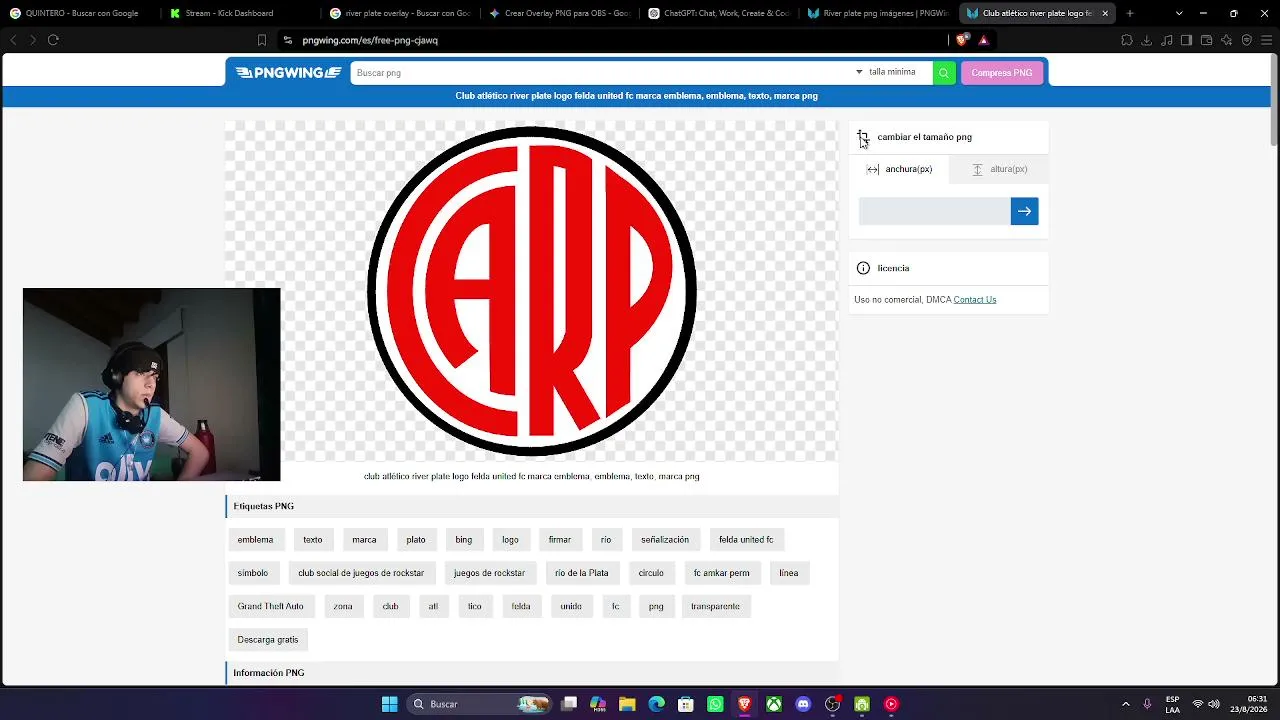Open the Xbox app from the taskbar
The image size is (1280, 720).
point(774,704)
